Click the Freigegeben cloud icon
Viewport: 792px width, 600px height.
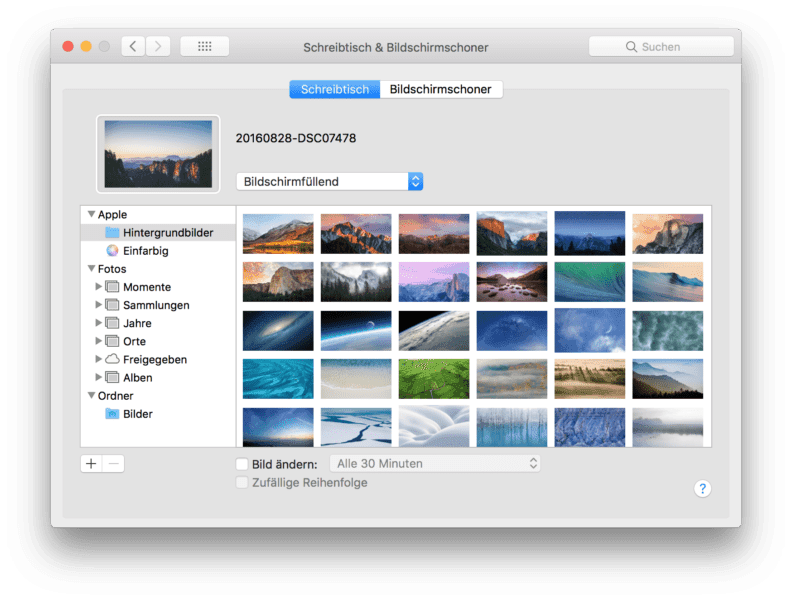[112, 359]
